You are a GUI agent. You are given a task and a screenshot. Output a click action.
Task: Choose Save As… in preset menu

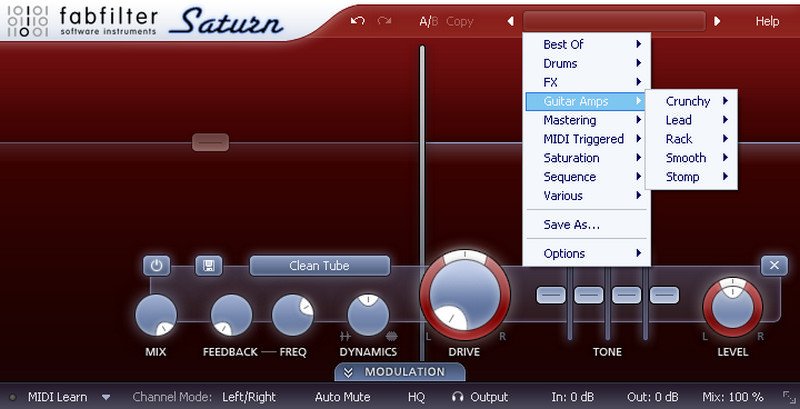571,225
